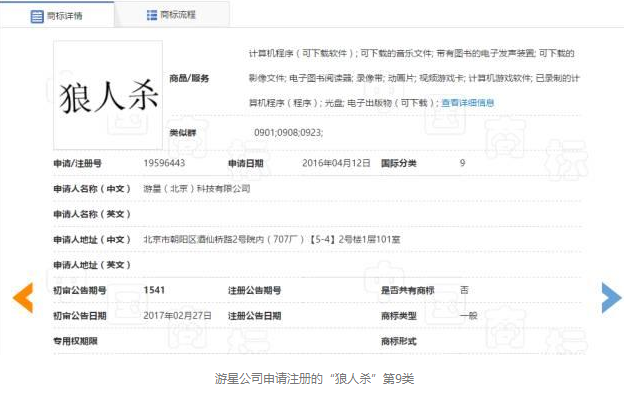The image size is (624, 396).
Task: Click the 国际分类 value 9
Action: (462, 163)
